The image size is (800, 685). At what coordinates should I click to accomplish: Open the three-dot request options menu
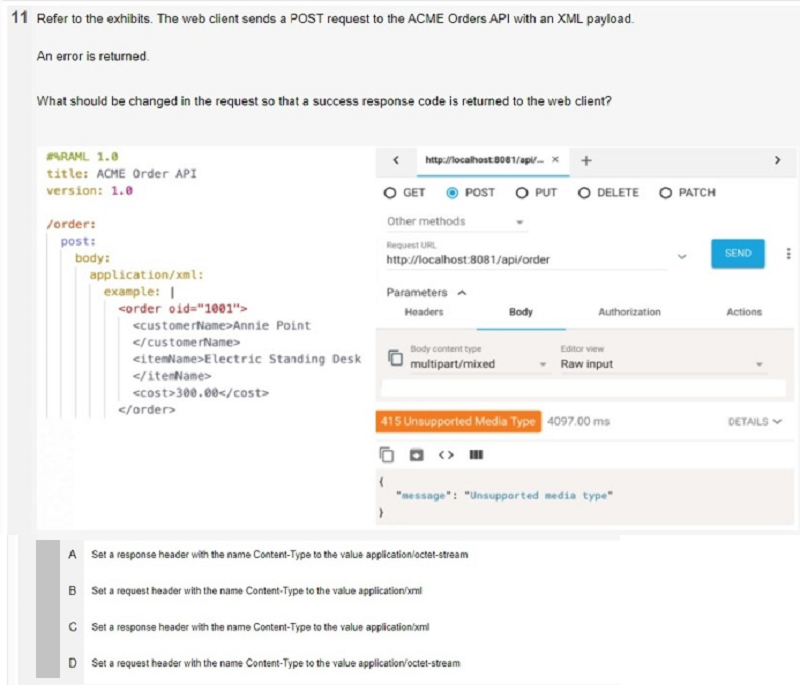pyautogui.click(x=788, y=253)
